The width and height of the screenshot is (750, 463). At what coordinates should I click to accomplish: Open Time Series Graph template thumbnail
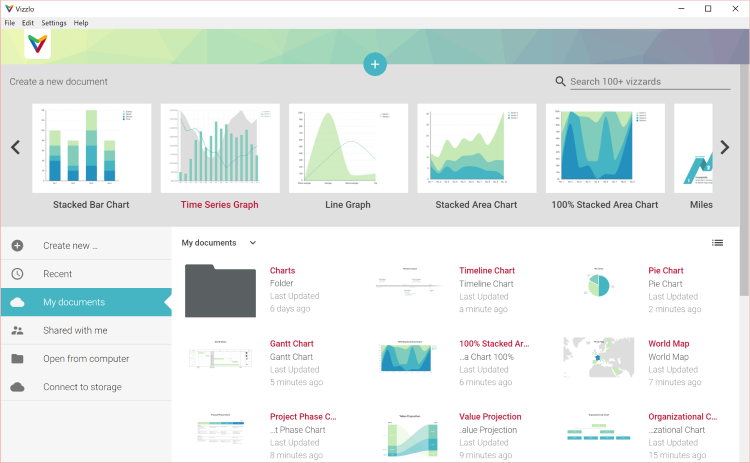pyautogui.click(x=220, y=148)
